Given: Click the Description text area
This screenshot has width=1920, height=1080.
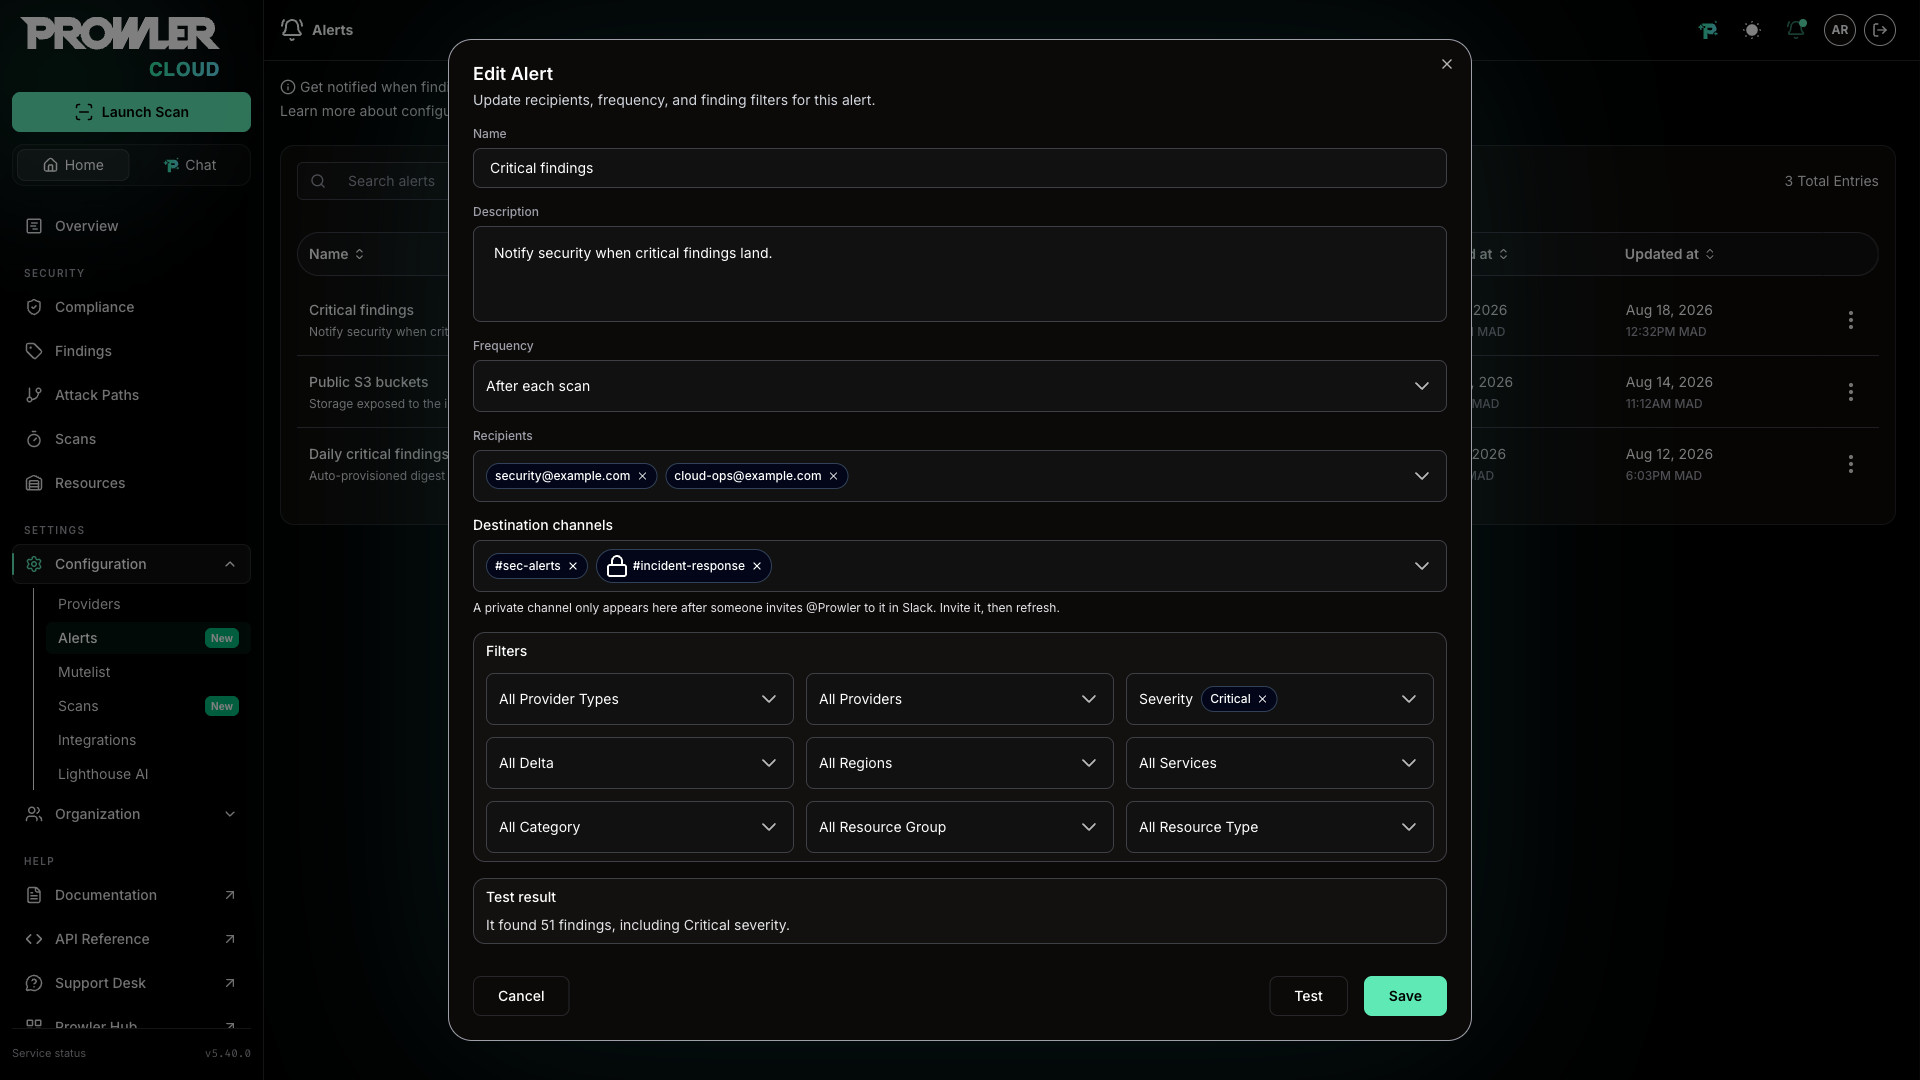Looking at the screenshot, I should pyautogui.click(x=959, y=274).
